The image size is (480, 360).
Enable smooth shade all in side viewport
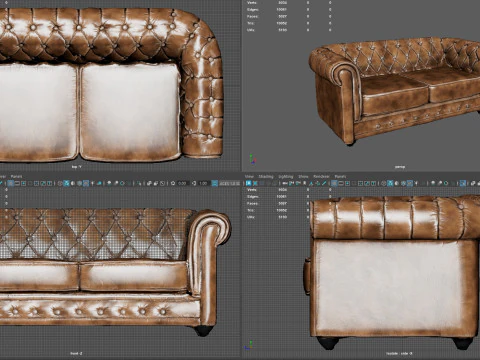[390, 183]
